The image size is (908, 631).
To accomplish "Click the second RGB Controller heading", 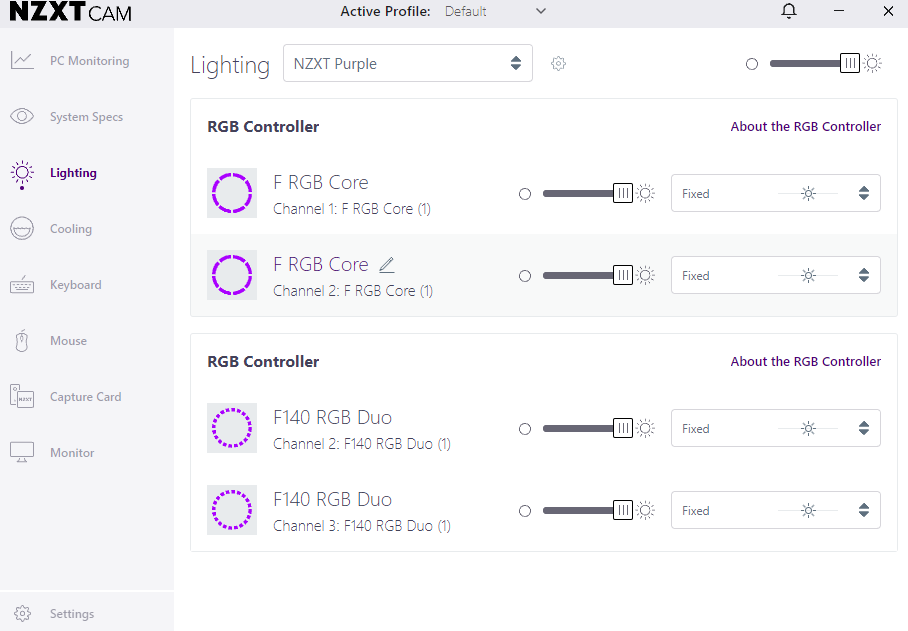I will tap(263, 362).
